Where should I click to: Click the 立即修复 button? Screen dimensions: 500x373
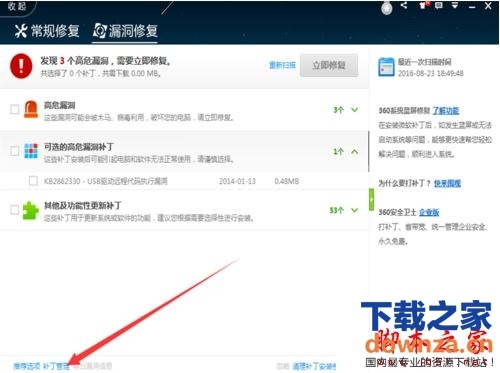coord(329,65)
